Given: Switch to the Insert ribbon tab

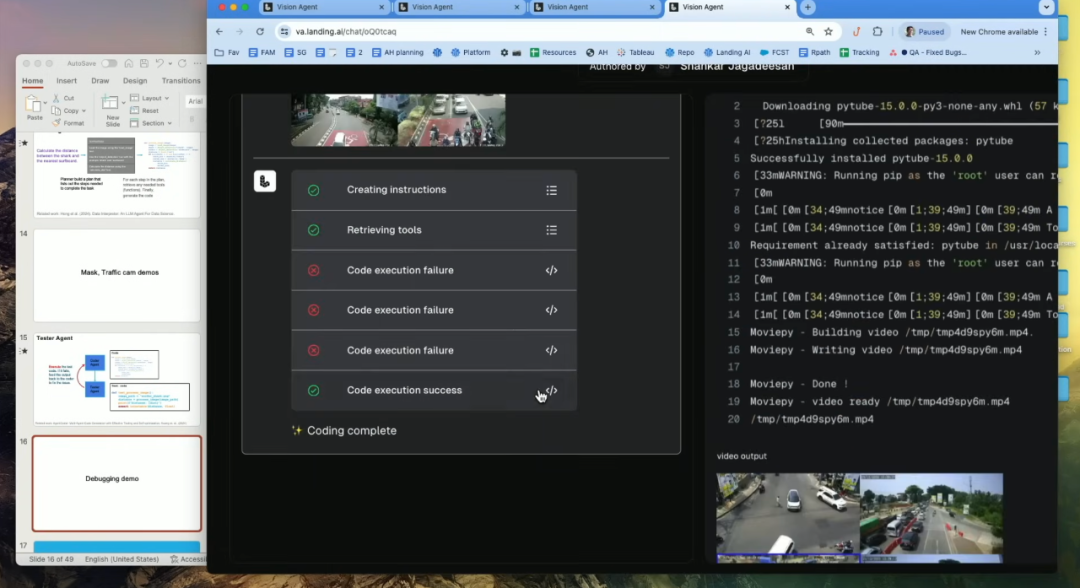Looking at the screenshot, I should [66, 81].
